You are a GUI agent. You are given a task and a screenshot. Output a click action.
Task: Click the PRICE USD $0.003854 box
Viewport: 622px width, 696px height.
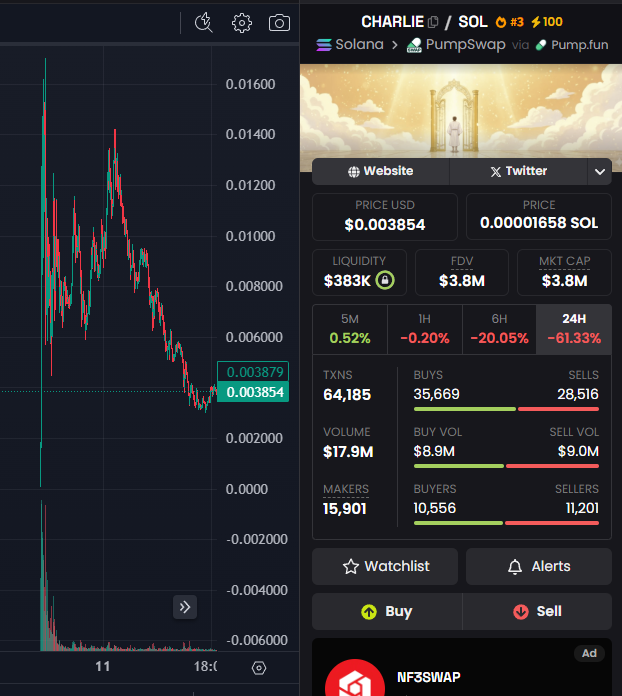[385, 217]
